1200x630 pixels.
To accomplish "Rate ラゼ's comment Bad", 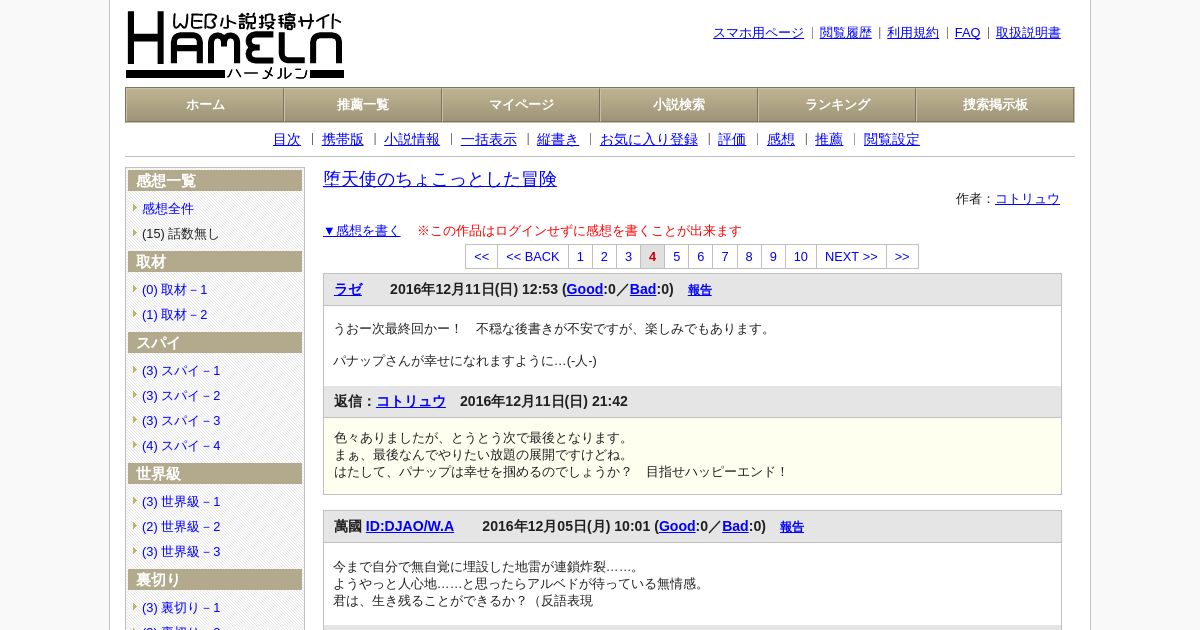I will 643,289.
